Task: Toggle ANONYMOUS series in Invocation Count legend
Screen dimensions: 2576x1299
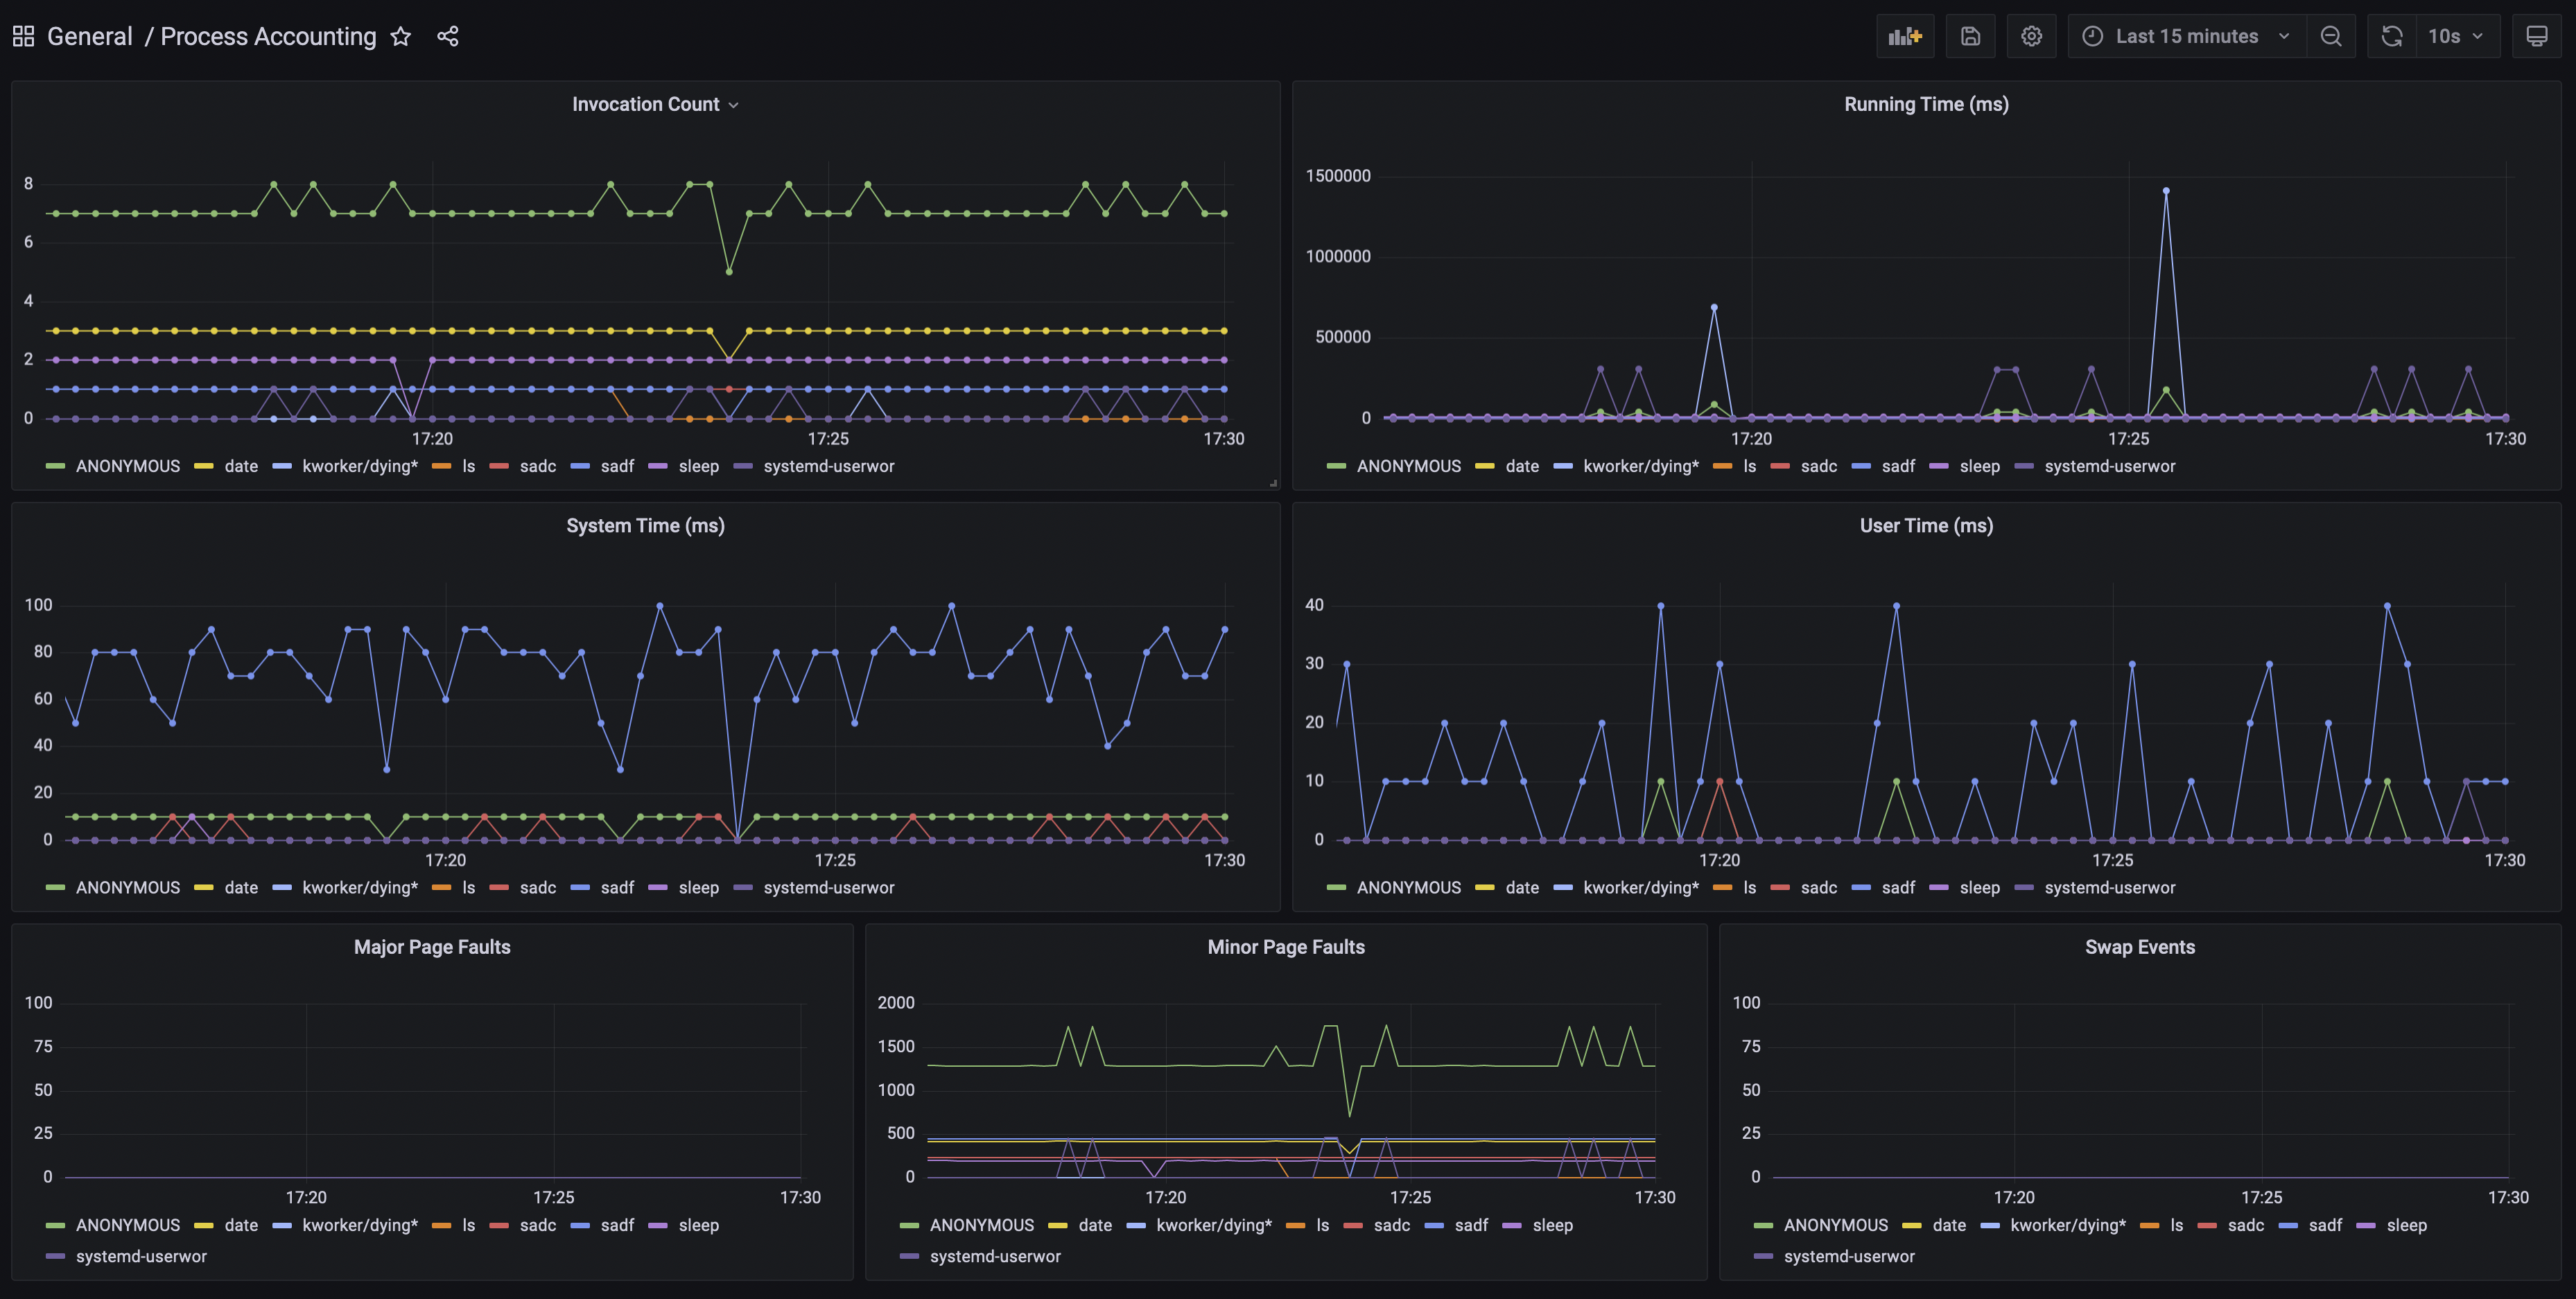Action: [x=127, y=466]
